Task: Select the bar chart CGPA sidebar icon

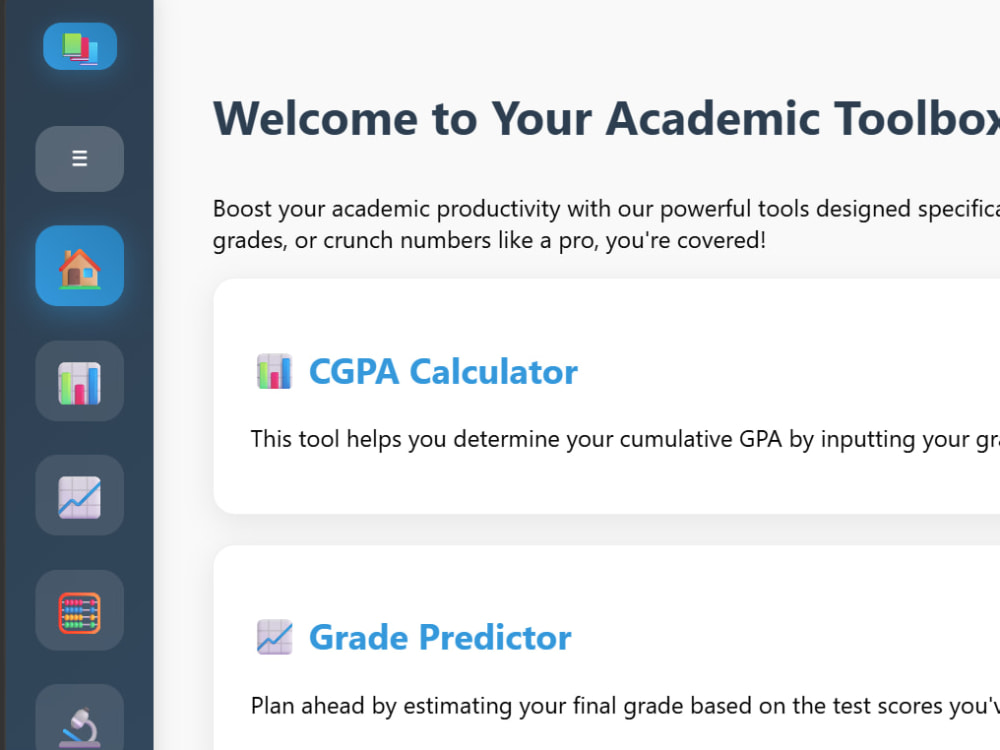Action: pos(80,381)
